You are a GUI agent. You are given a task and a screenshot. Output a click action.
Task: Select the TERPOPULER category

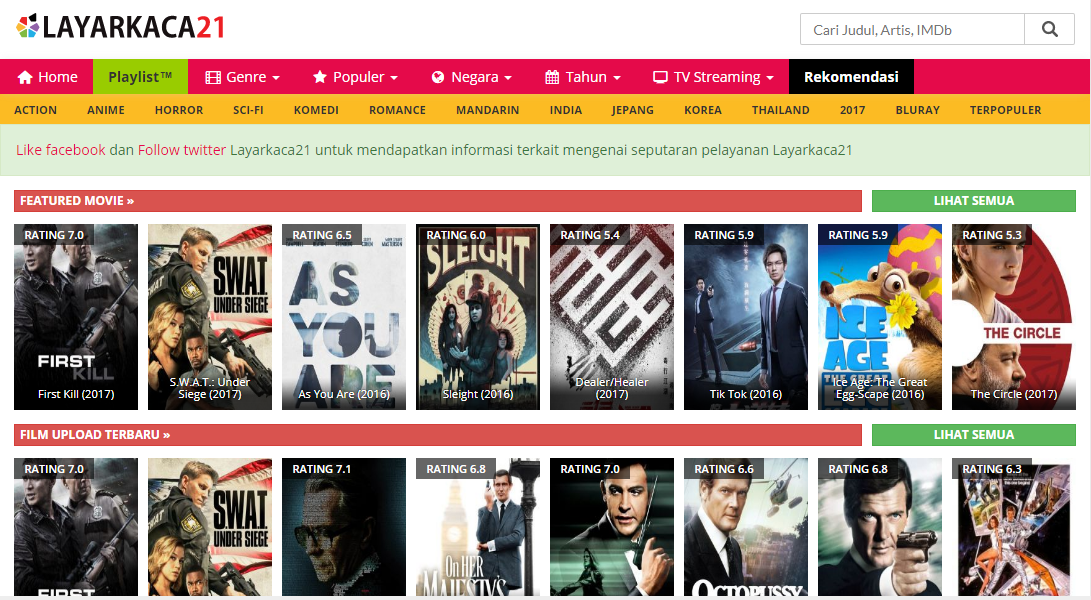tap(1005, 110)
